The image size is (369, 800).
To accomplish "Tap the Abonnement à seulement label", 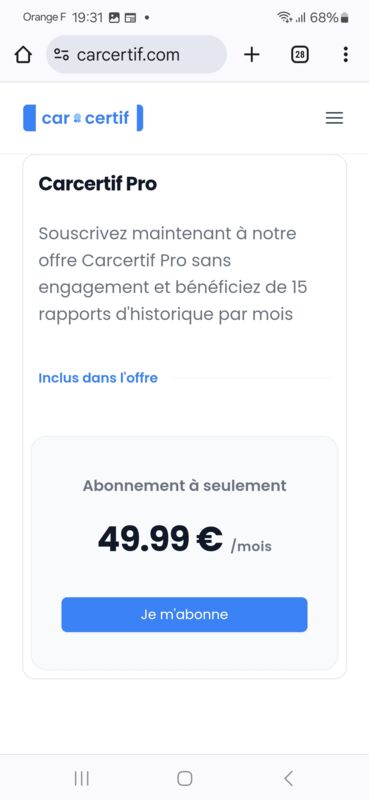I will (184, 485).
